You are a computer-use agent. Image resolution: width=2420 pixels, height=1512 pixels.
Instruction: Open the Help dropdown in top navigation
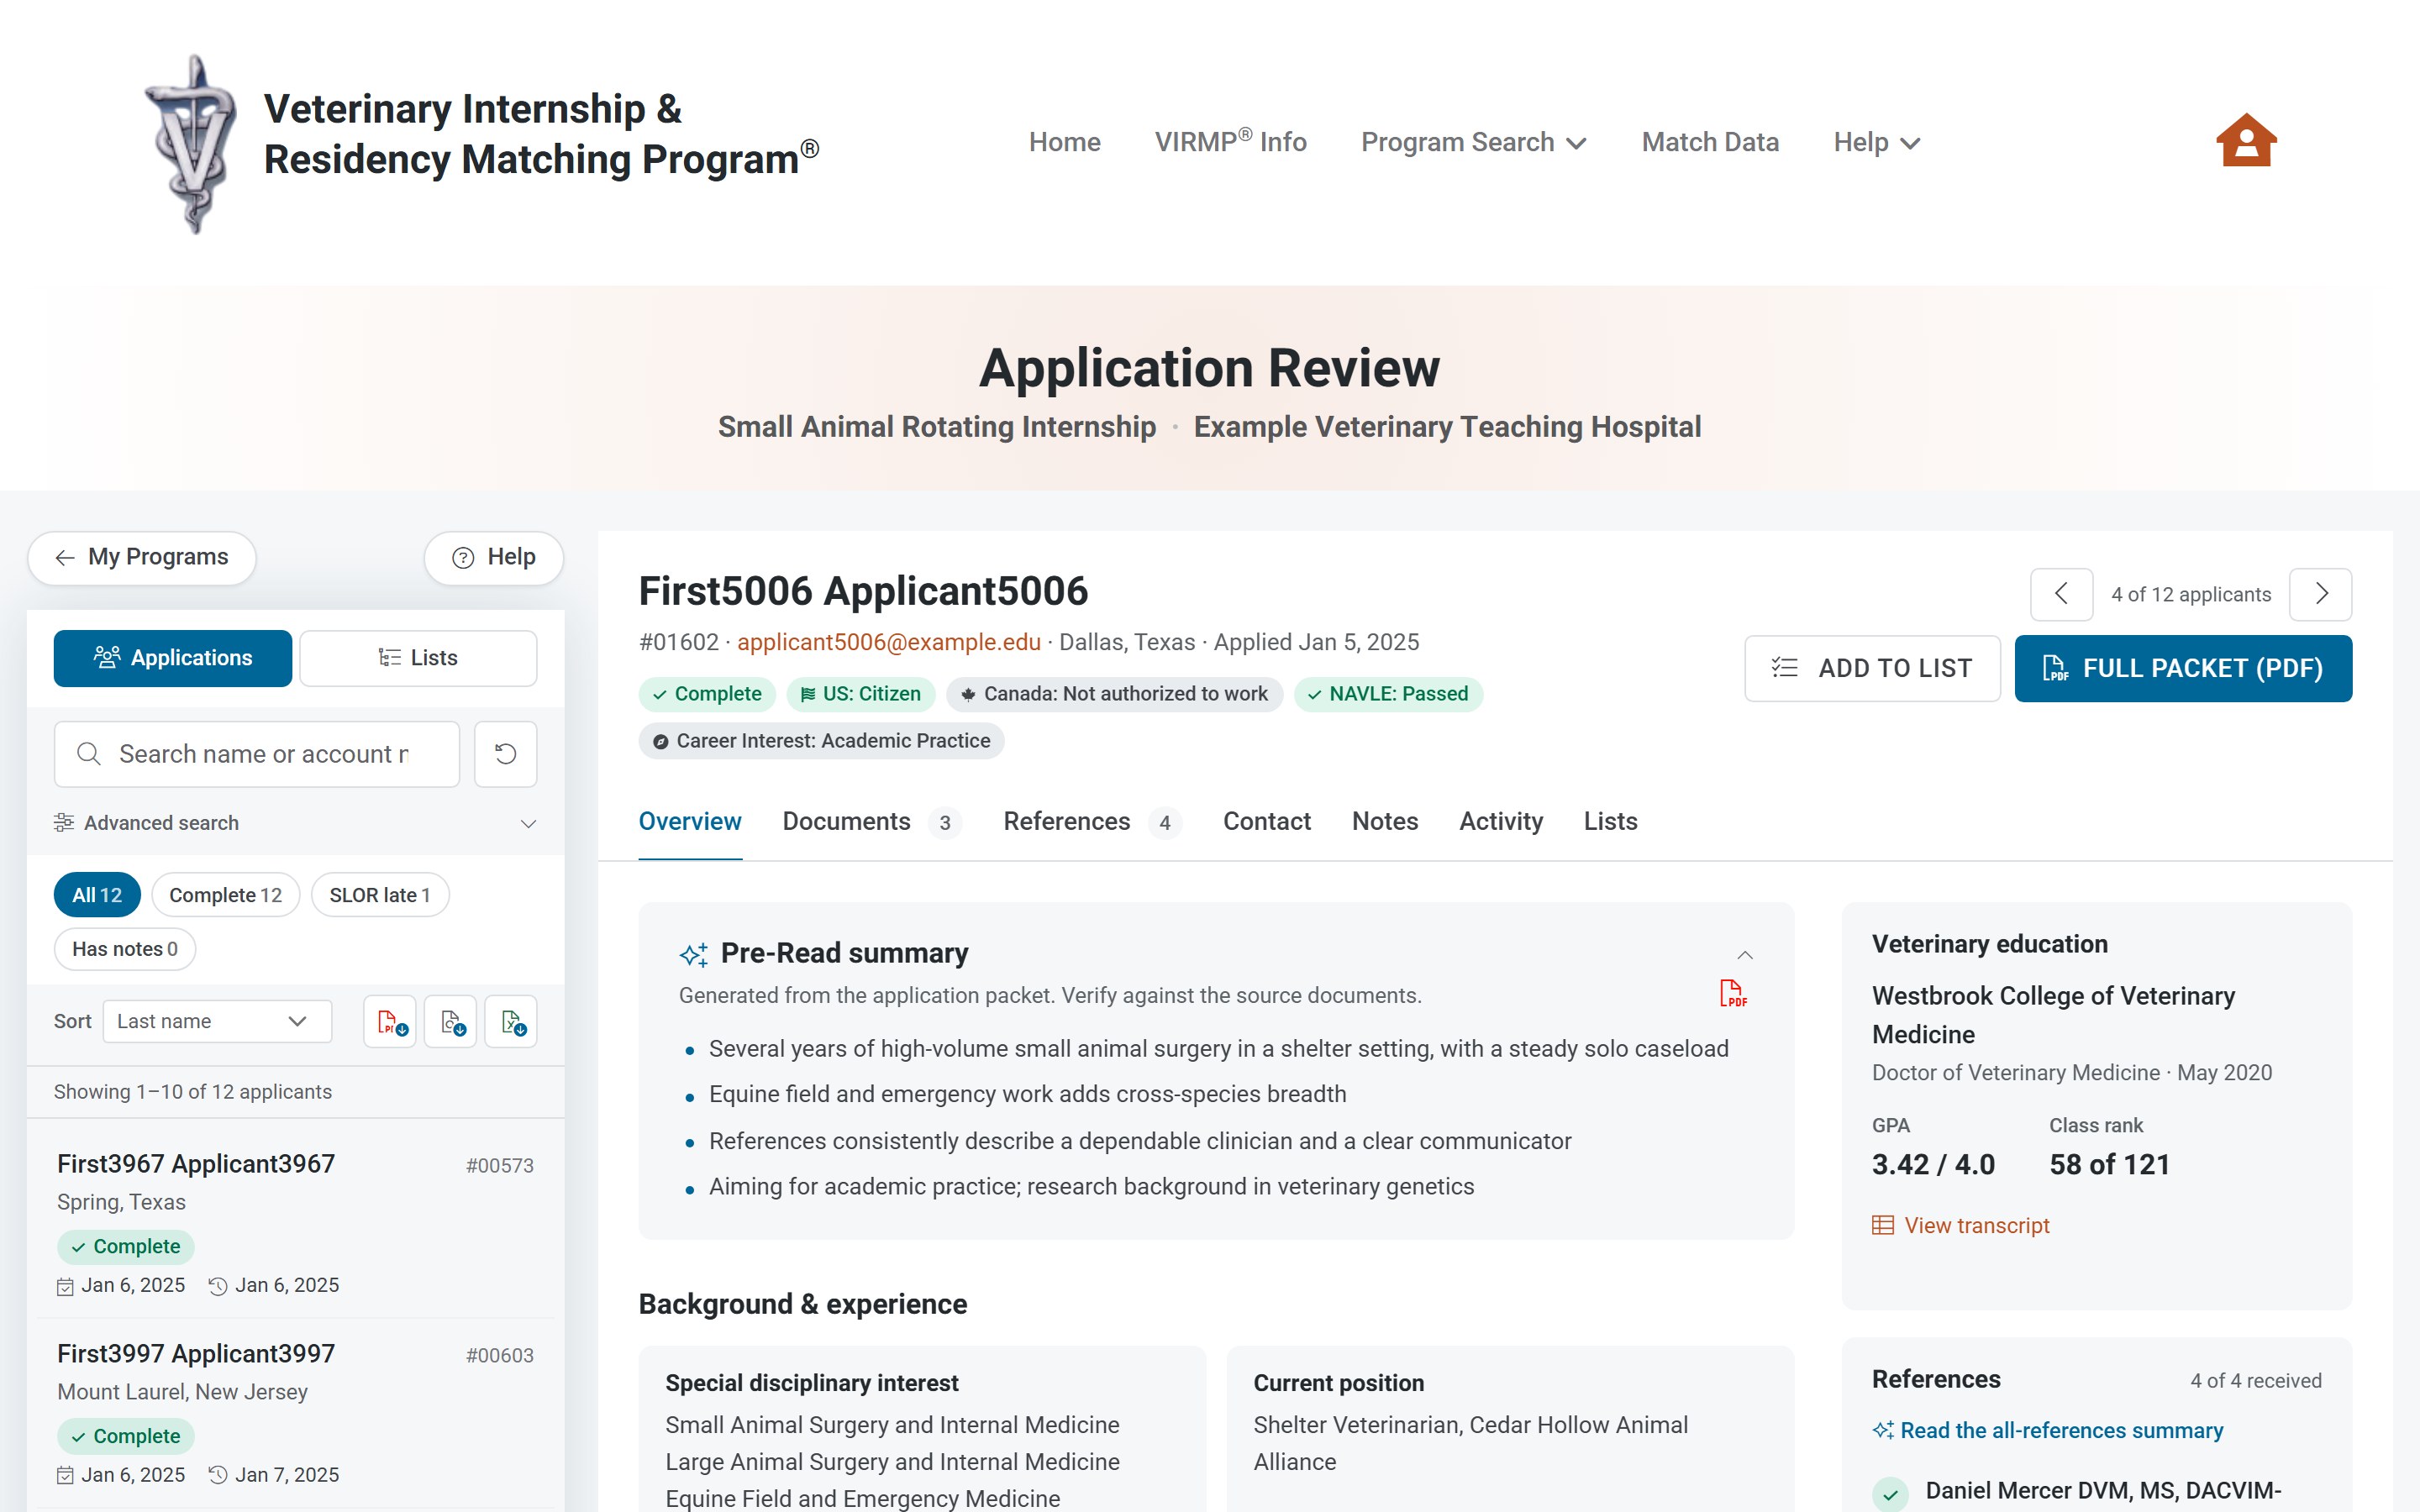(1876, 142)
